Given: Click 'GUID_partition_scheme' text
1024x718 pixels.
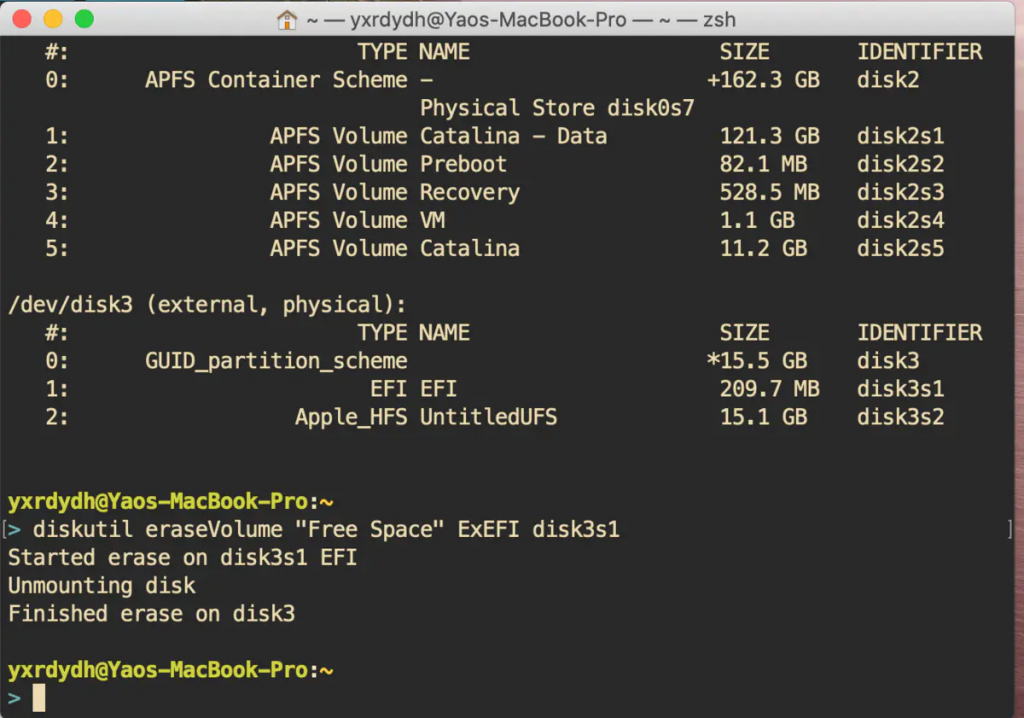Looking at the screenshot, I should (x=276, y=361).
